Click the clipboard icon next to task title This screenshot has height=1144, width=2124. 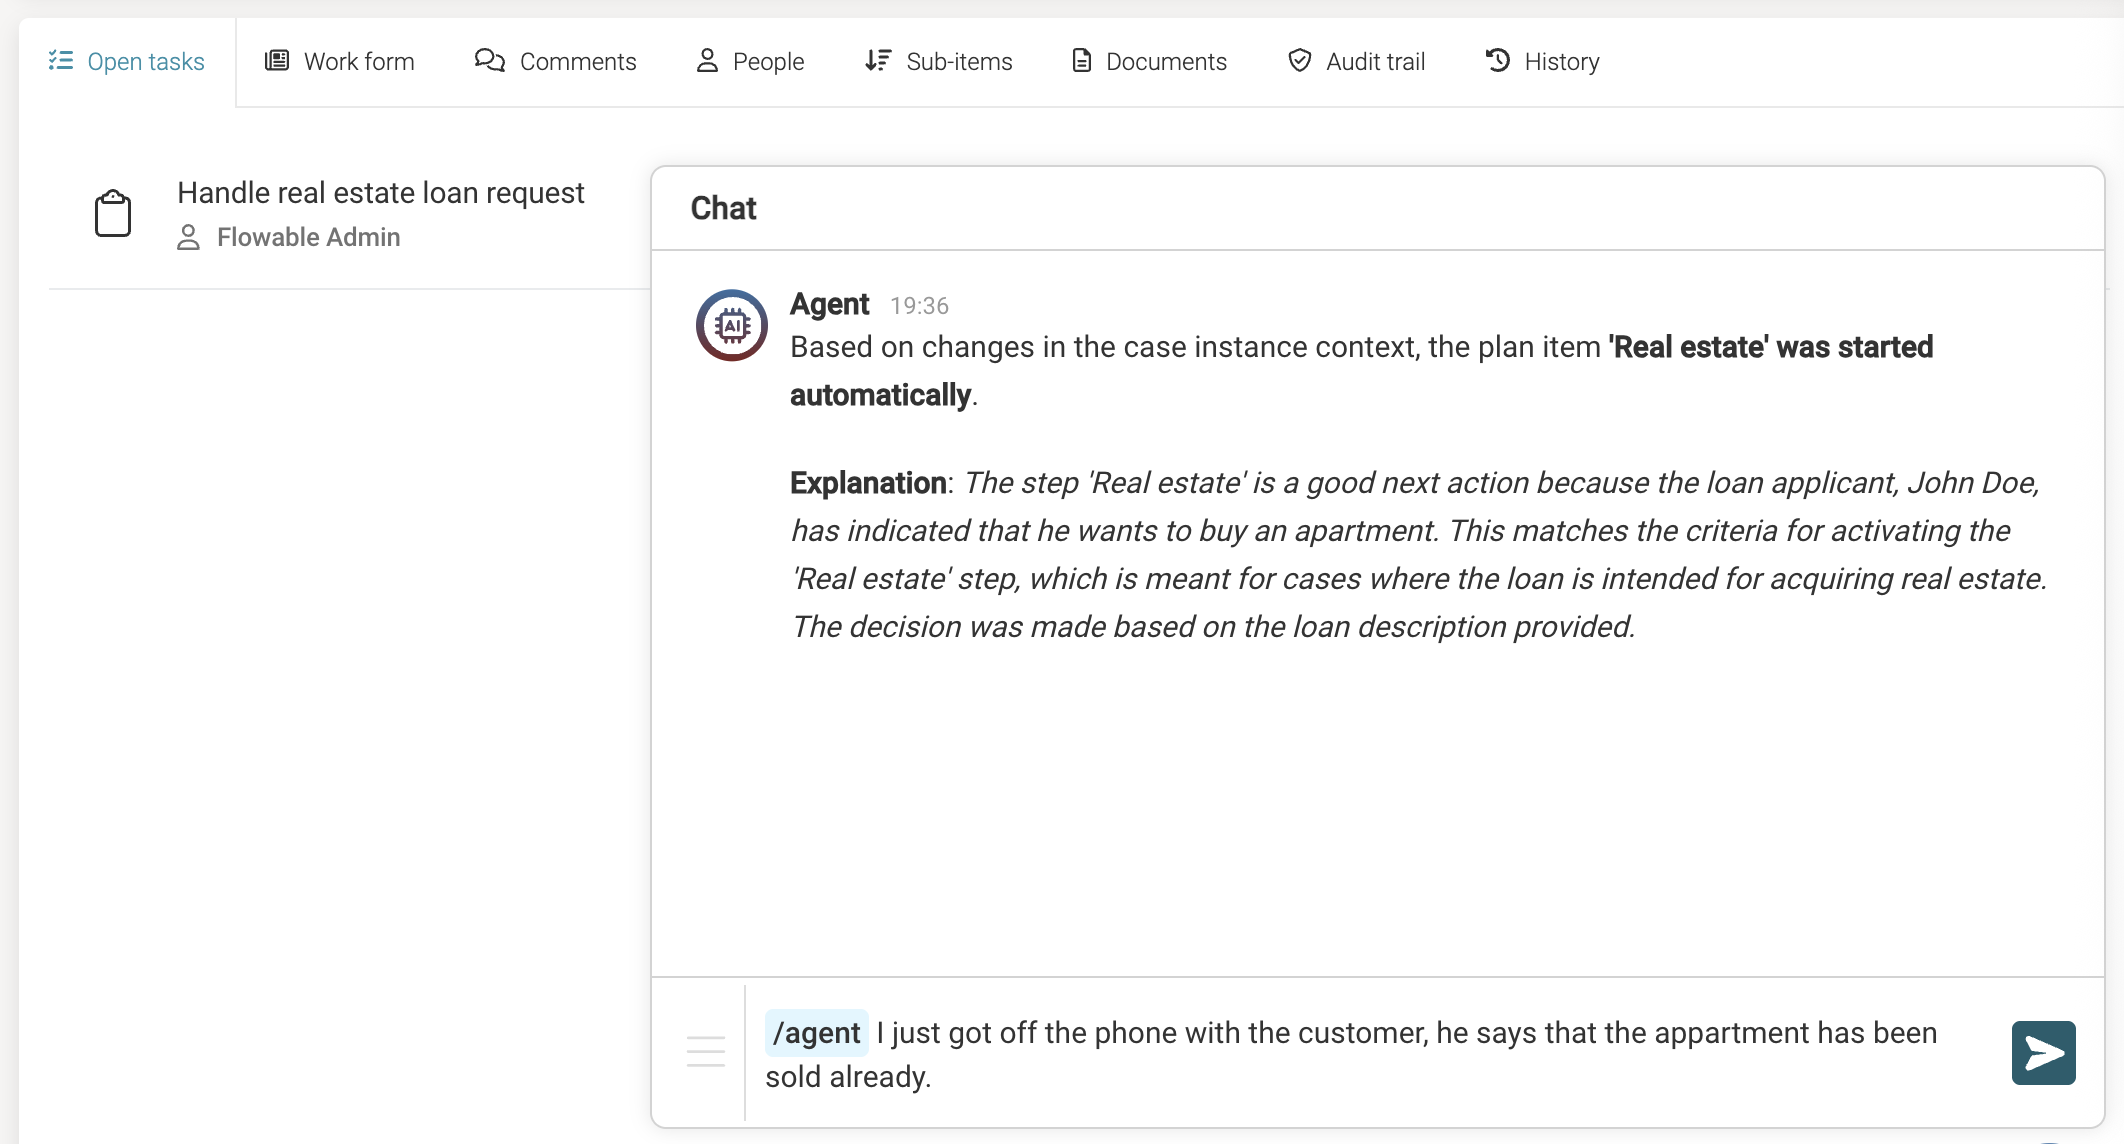(x=113, y=212)
